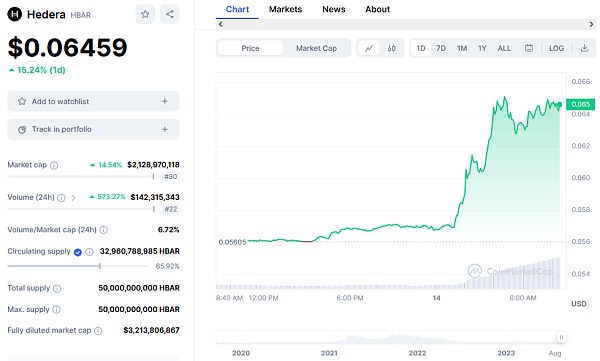Image resolution: width=600 pixels, height=361 pixels.
Task: Open the calendar date range icon
Action: pos(529,48)
